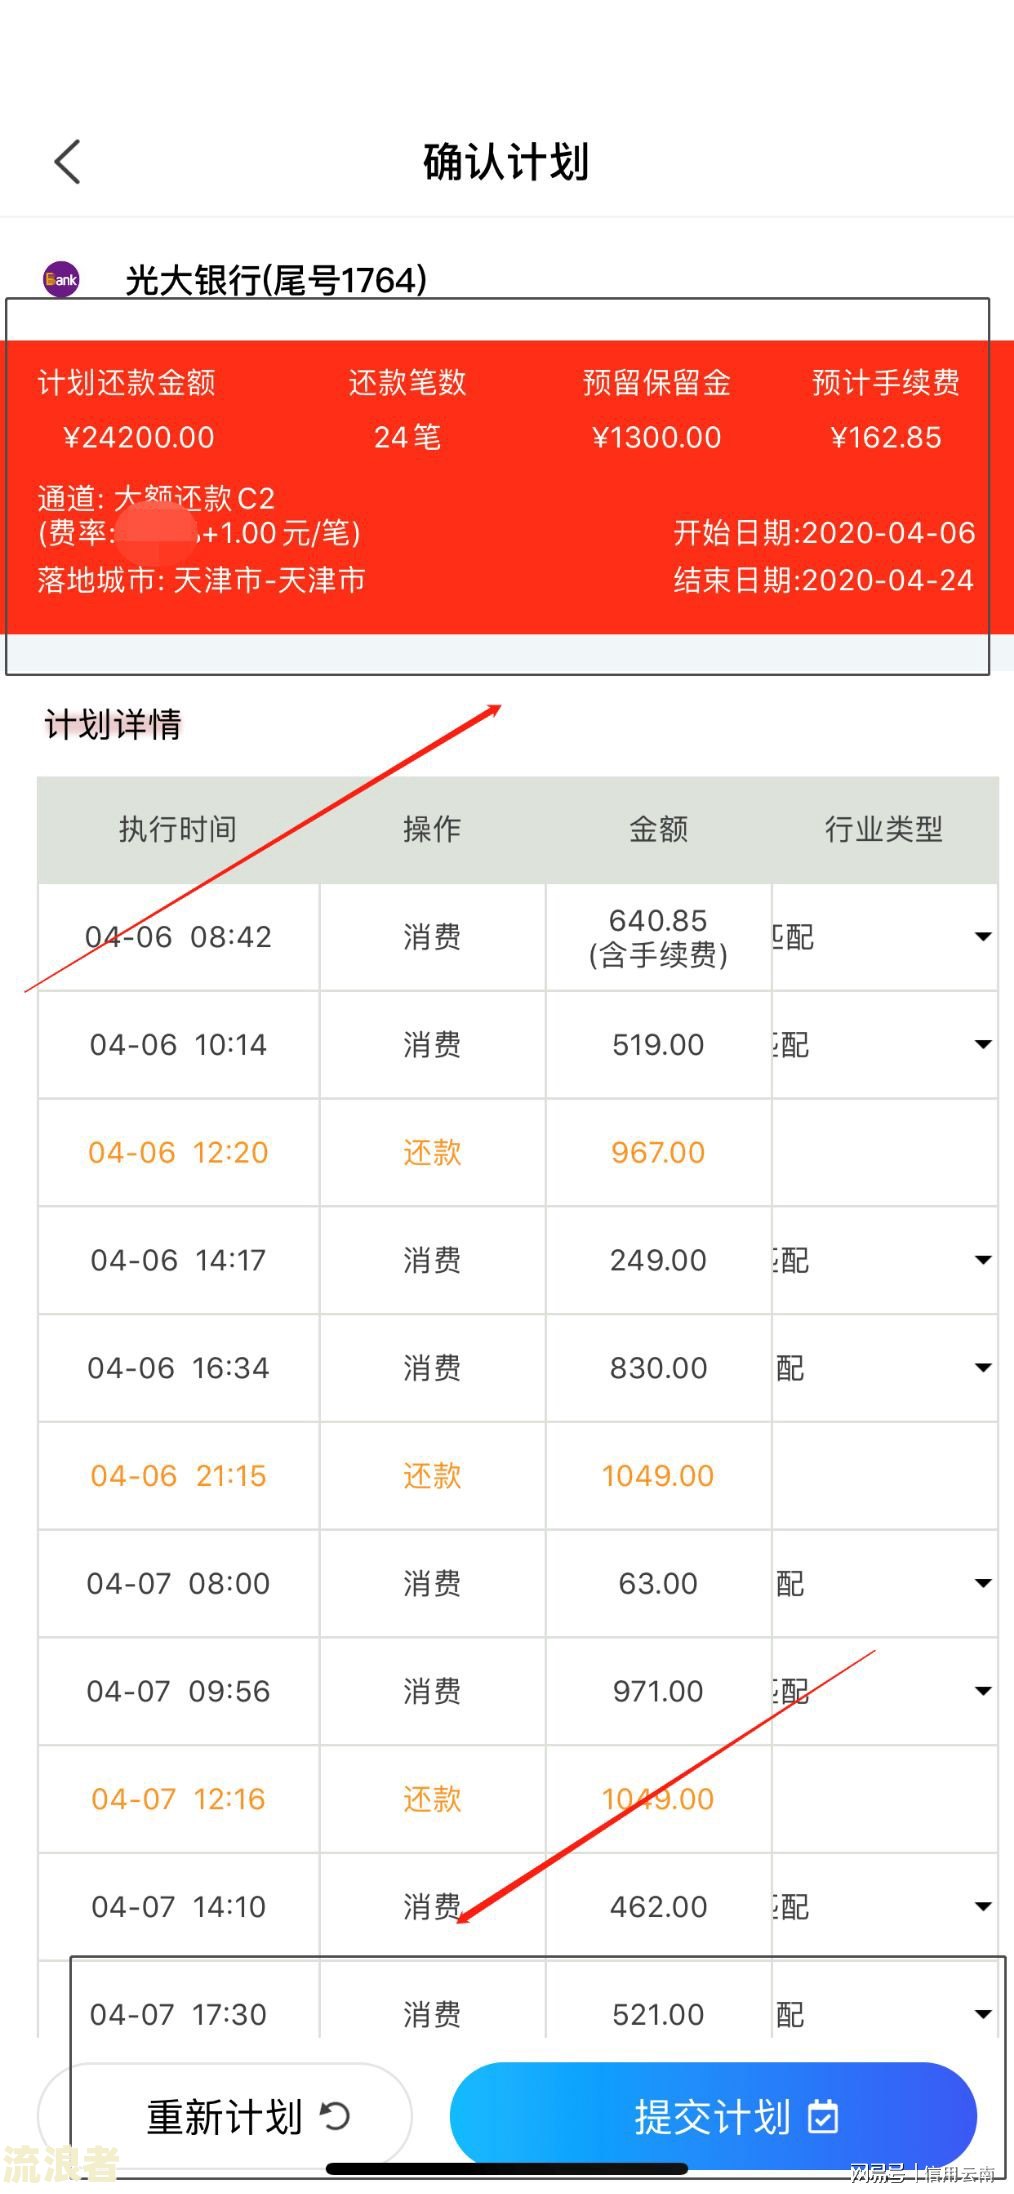Tap amount 249.00 cell
The height and width of the screenshot is (2194, 1014).
coord(658,1260)
